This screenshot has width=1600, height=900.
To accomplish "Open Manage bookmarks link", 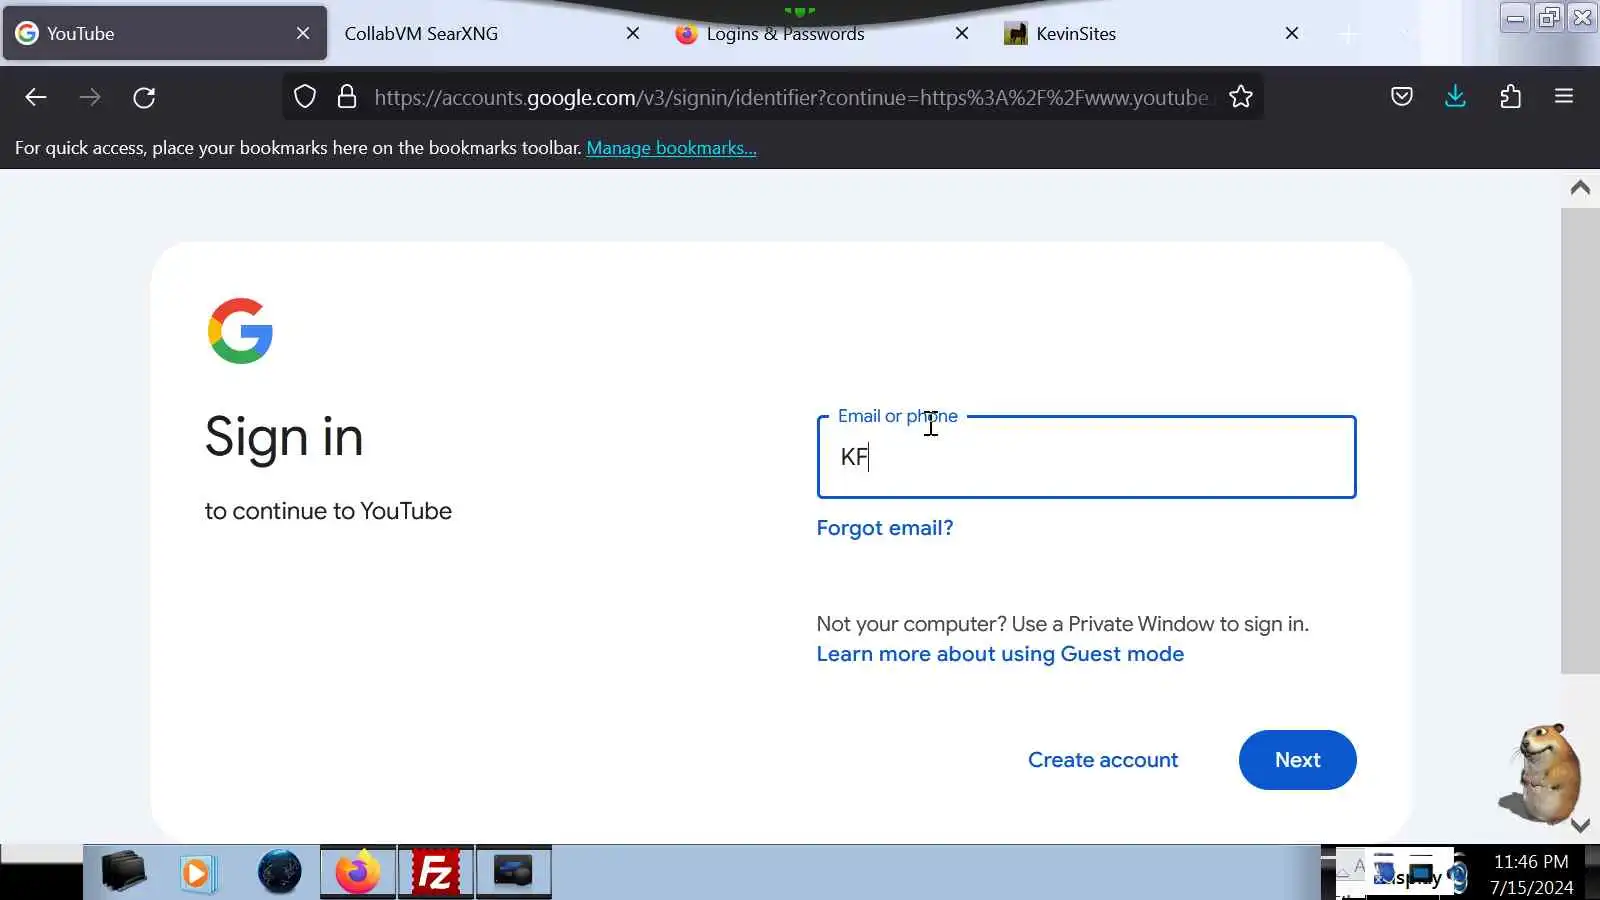I will point(671,148).
